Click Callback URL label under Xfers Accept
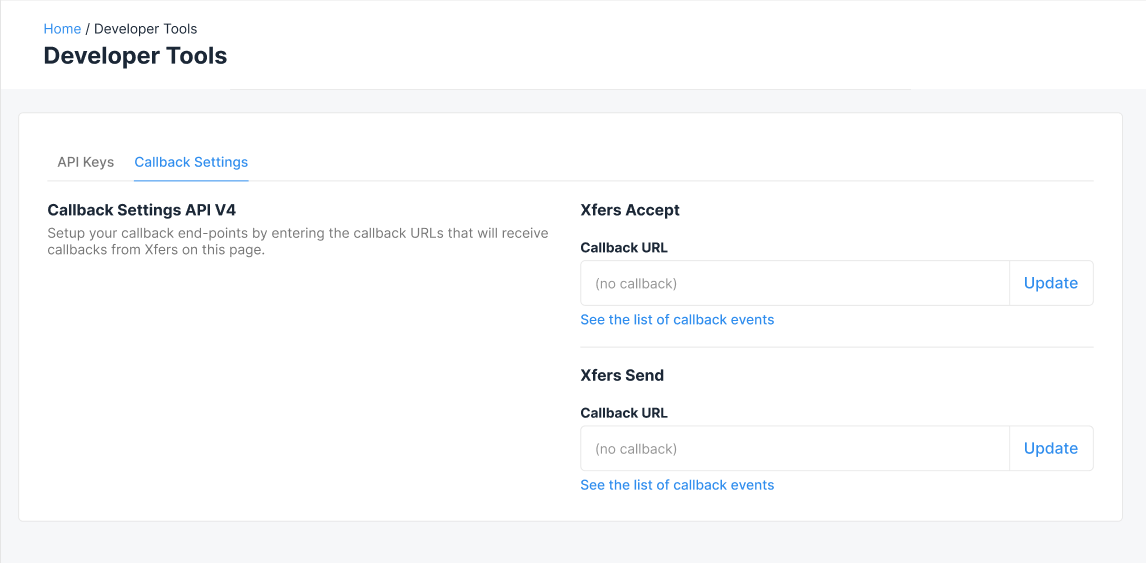This screenshot has height=563, width=1146. (624, 247)
